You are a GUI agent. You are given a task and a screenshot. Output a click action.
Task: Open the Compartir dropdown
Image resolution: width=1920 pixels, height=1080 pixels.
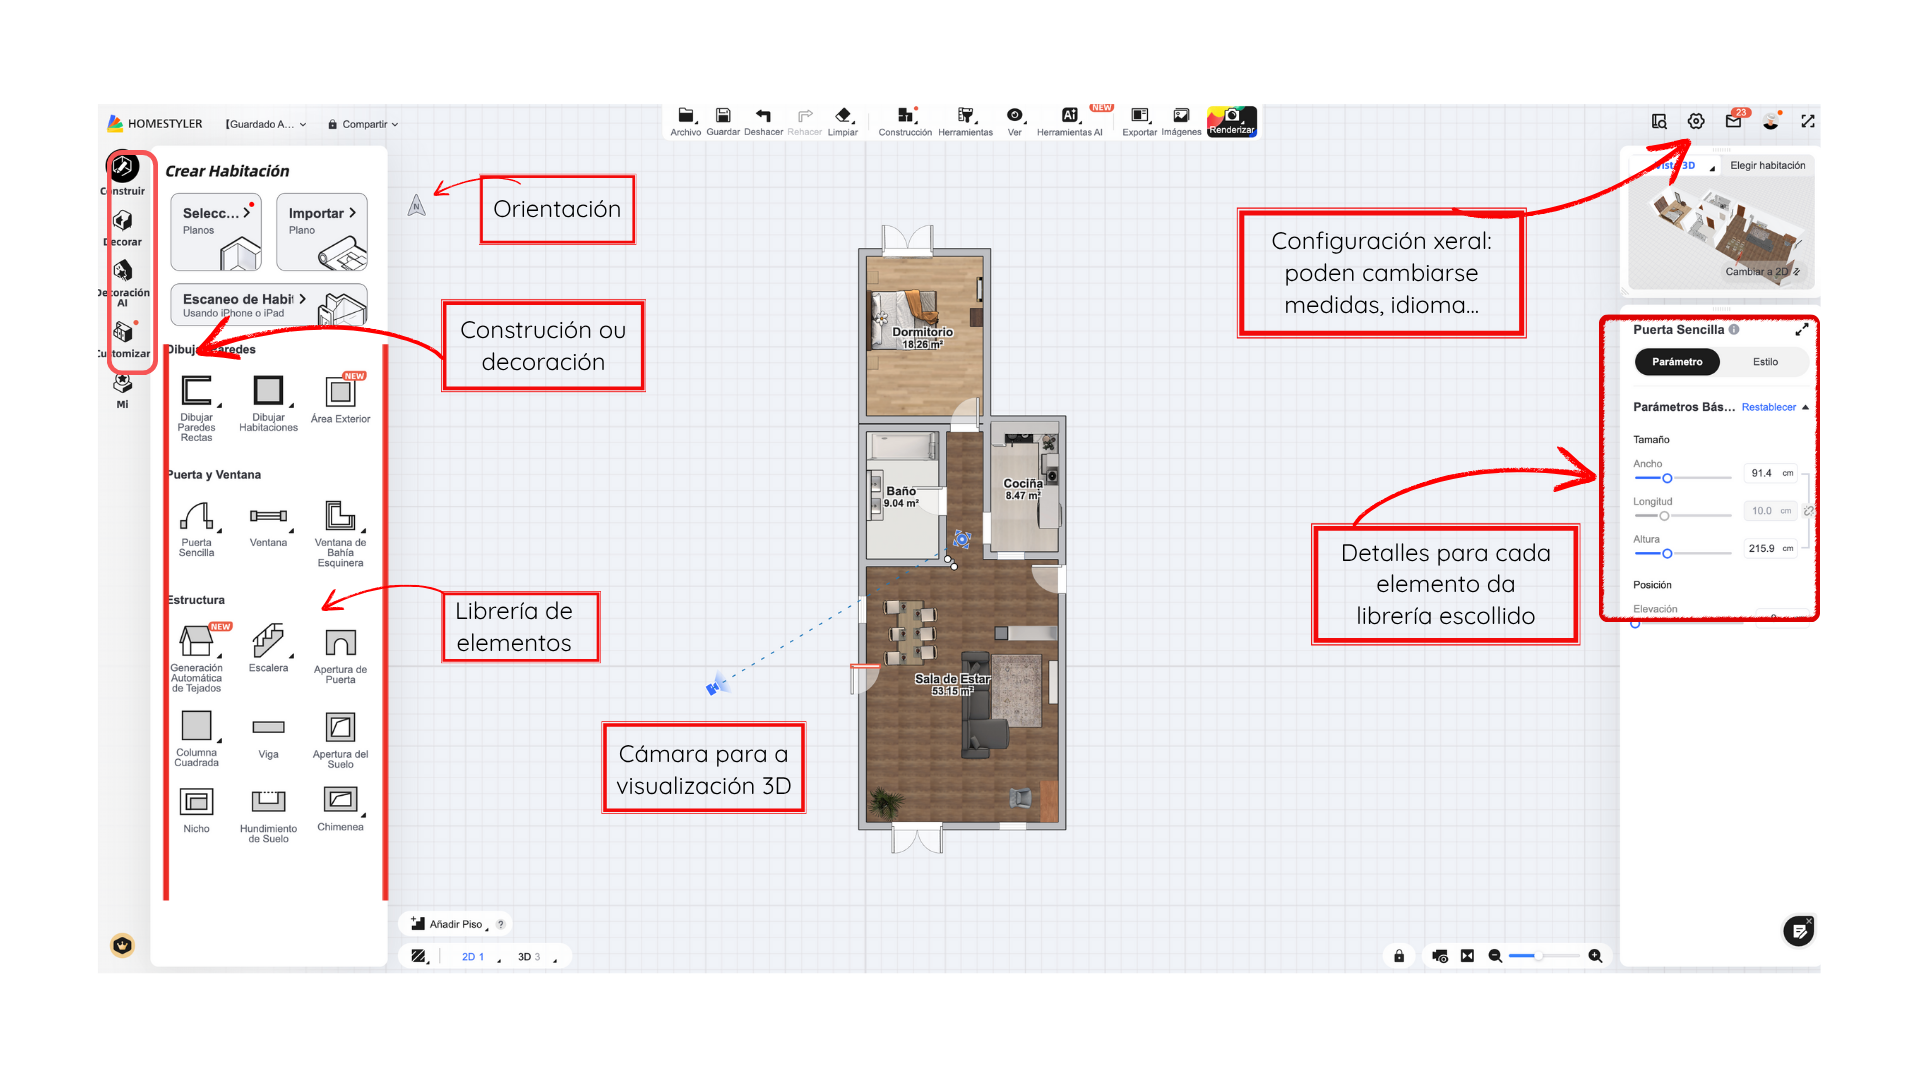click(363, 124)
